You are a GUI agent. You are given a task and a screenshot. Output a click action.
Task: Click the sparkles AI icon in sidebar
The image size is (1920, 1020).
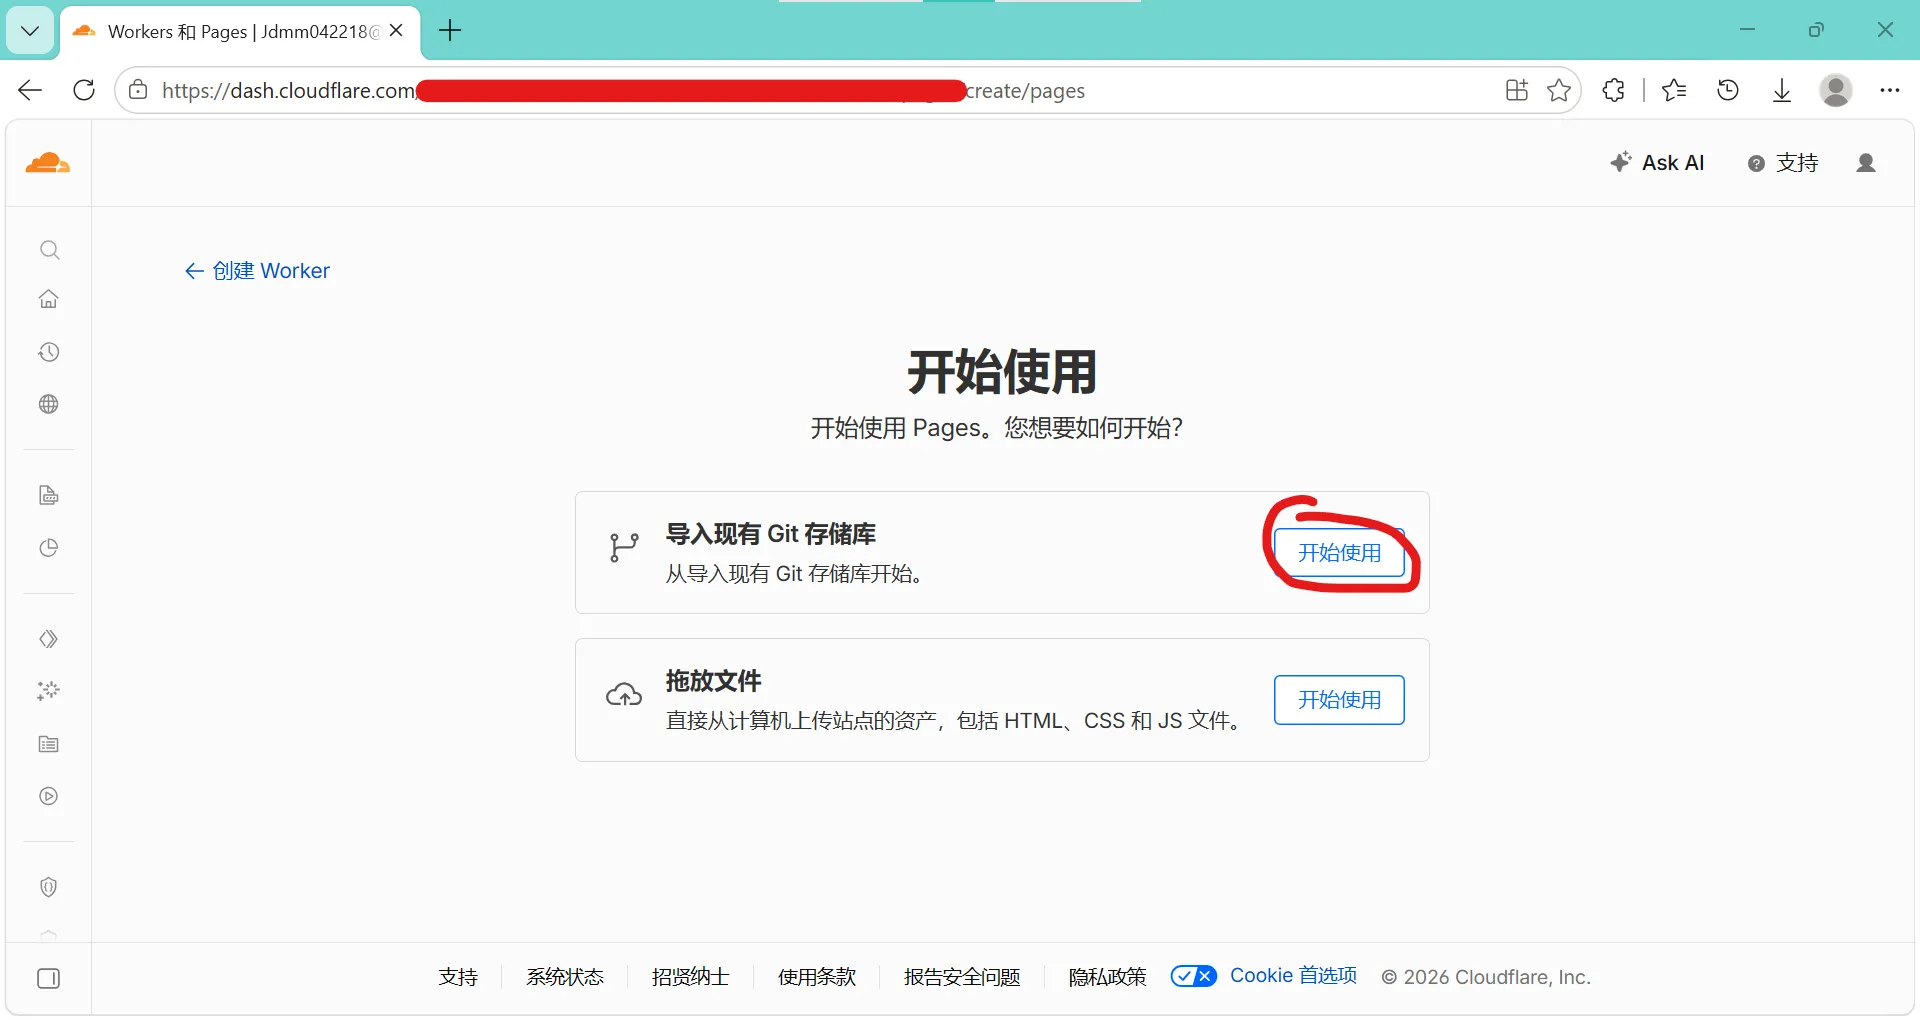coord(49,691)
